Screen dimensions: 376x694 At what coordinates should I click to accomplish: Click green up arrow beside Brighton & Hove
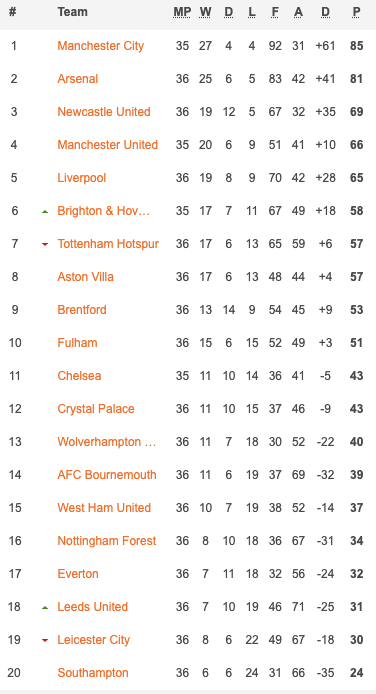[x=45, y=212]
